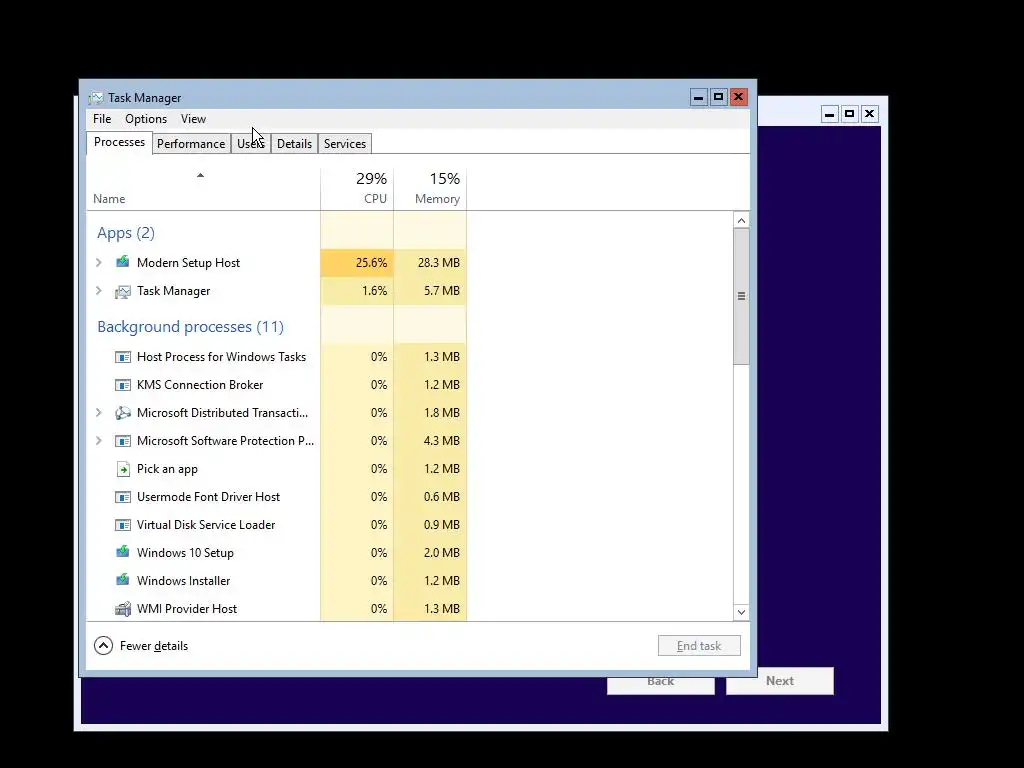
Task: Switch to the Services tab
Action: [x=345, y=144]
